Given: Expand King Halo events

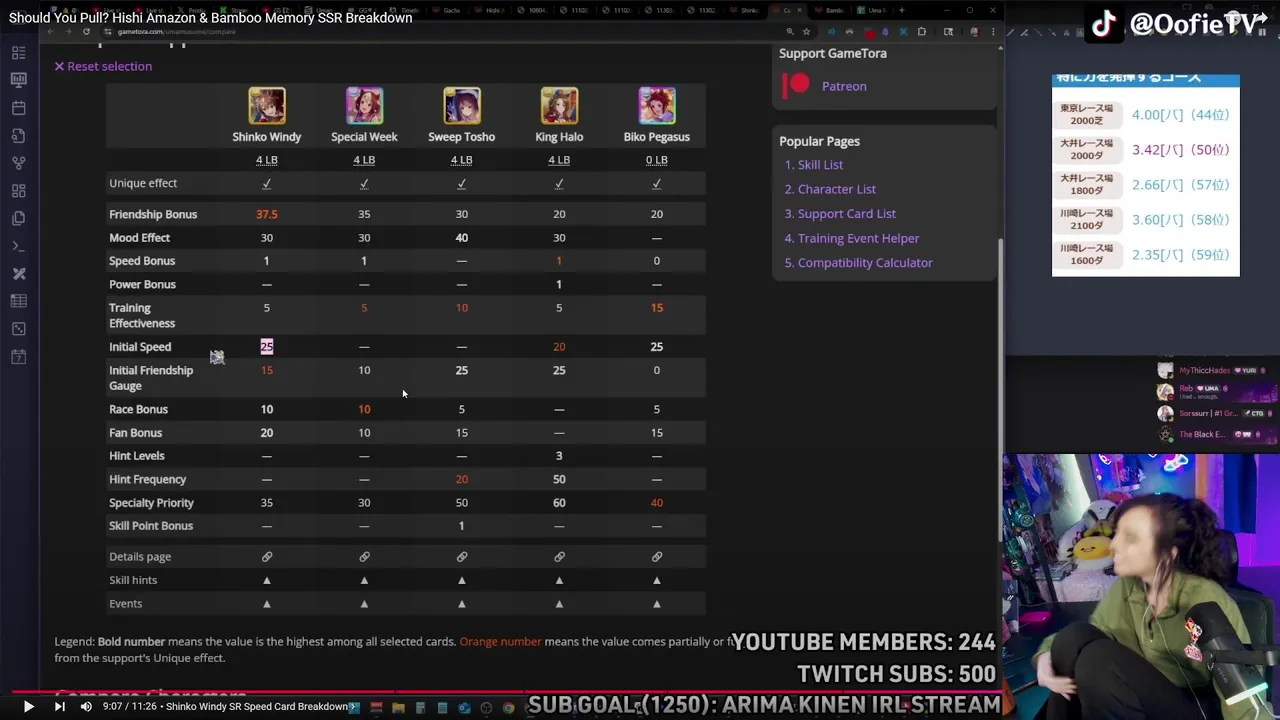Looking at the screenshot, I should (559, 604).
